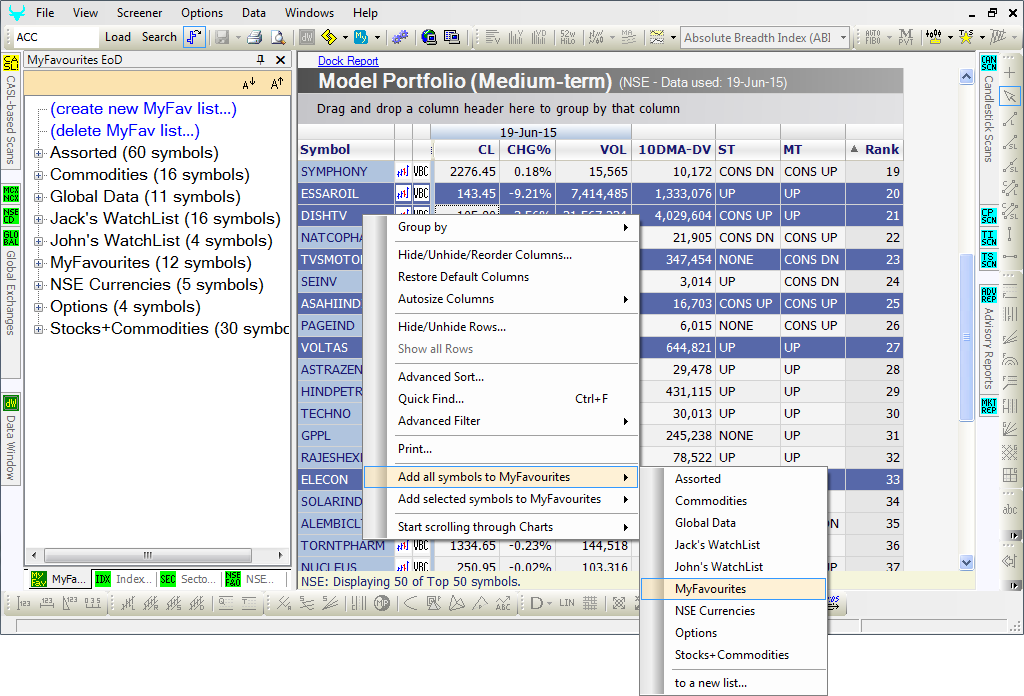
Task: Click '(create new MyFav list...)' link
Action: point(143,108)
